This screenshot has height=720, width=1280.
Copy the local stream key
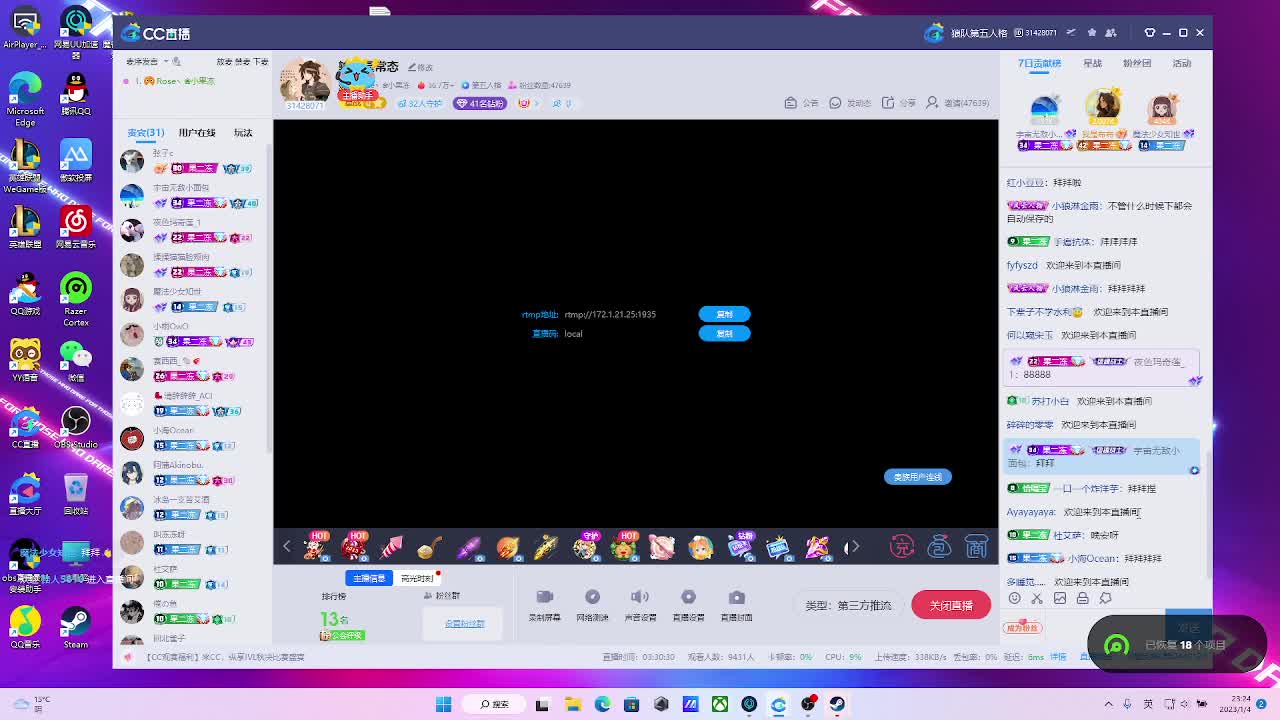point(724,333)
